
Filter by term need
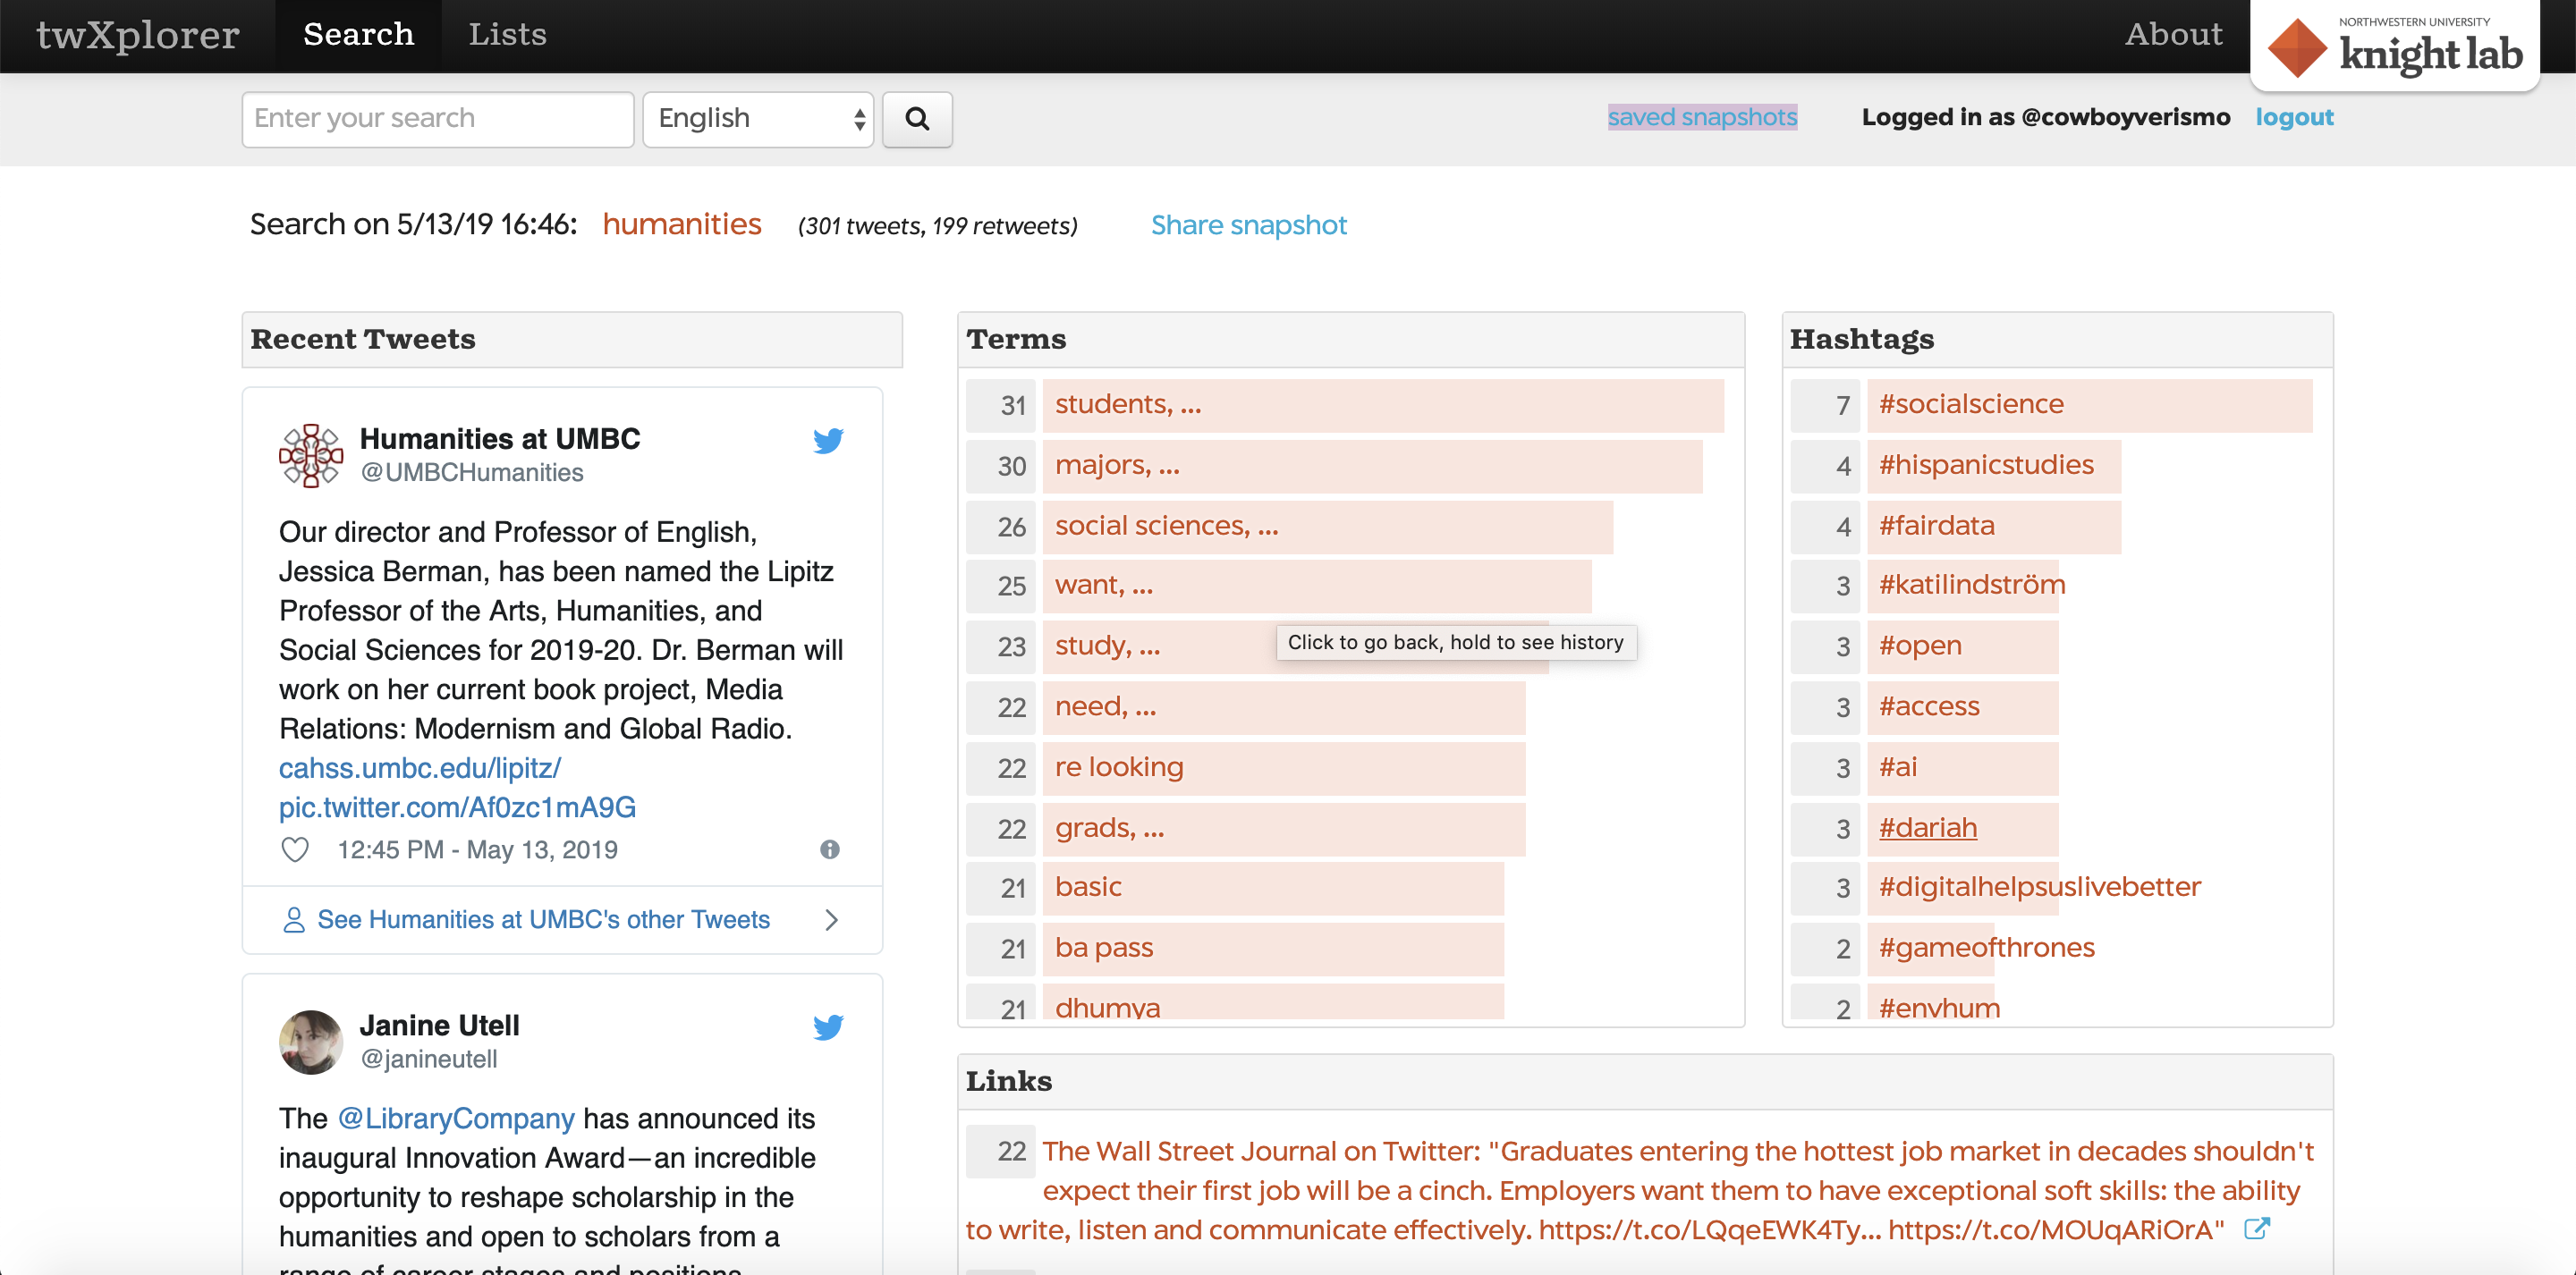coord(1284,707)
